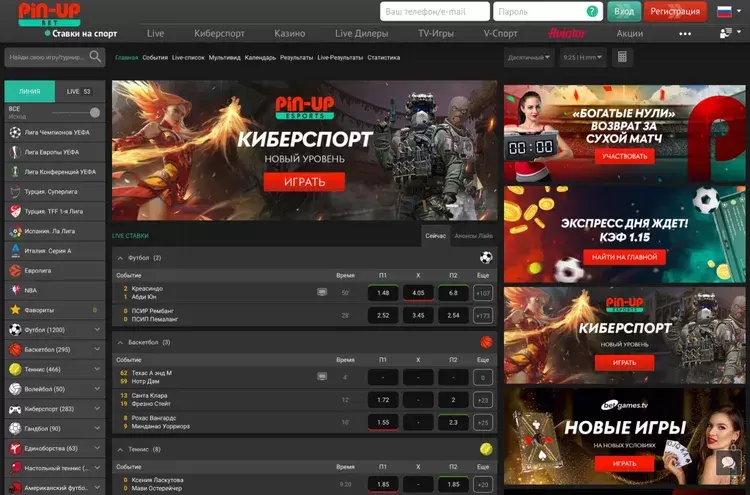This screenshot has width=750, height=495.
Task: Open the Результаты link
Action: pos(297,57)
